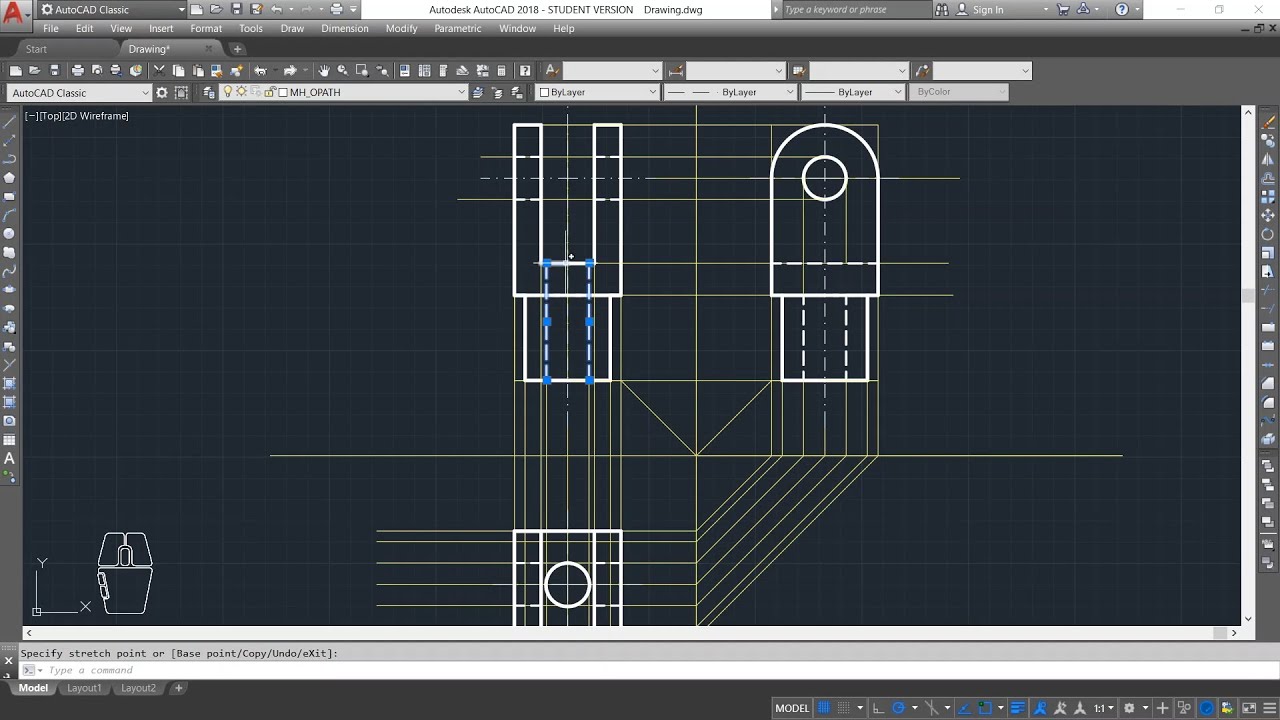Viewport: 1280px width, 720px height.
Task: Activate the Pan hand tool
Action: pos(324,70)
